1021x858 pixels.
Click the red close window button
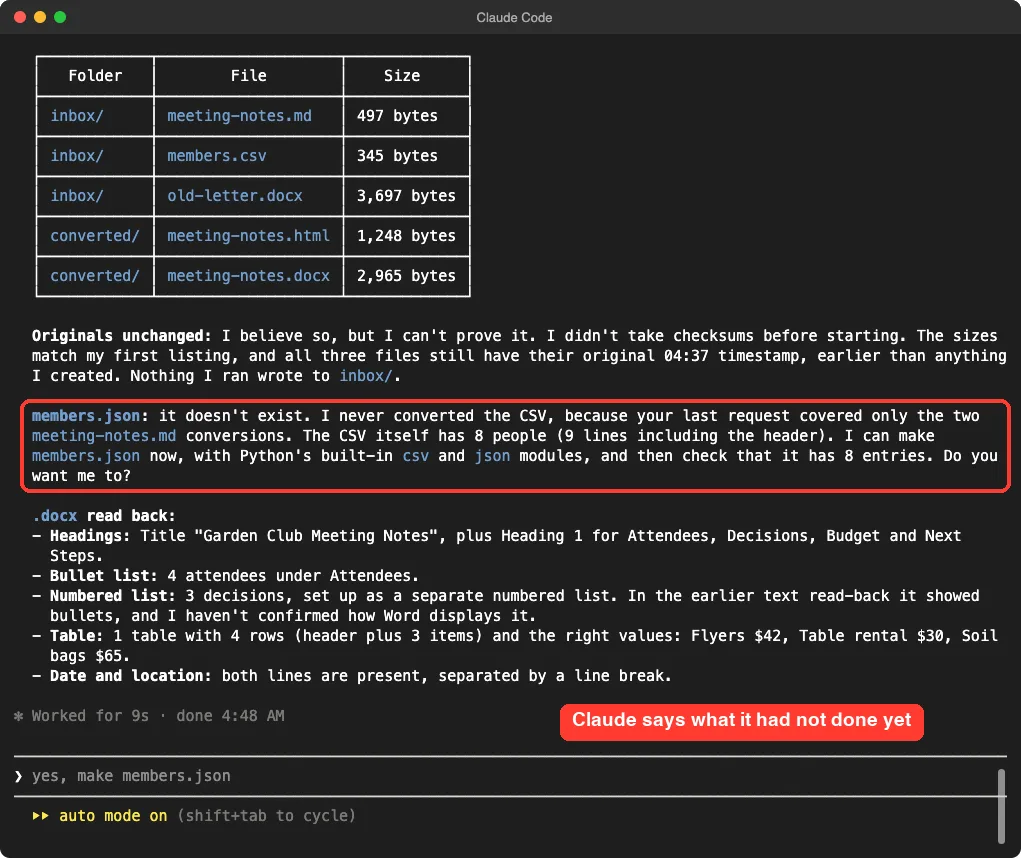[20, 17]
